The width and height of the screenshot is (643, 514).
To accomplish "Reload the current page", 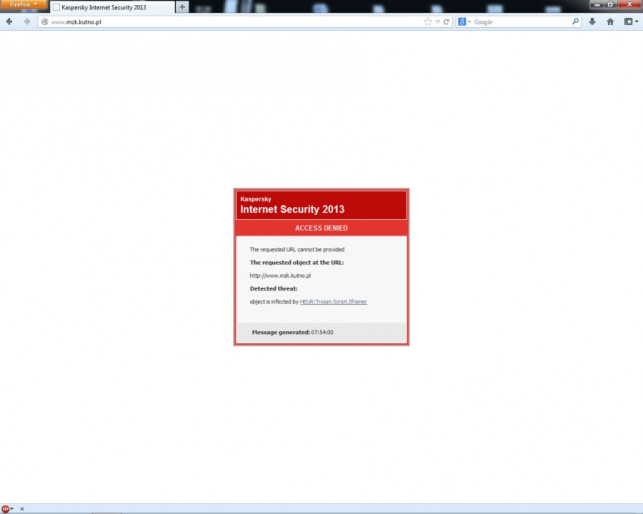I will tap(446, 22).
